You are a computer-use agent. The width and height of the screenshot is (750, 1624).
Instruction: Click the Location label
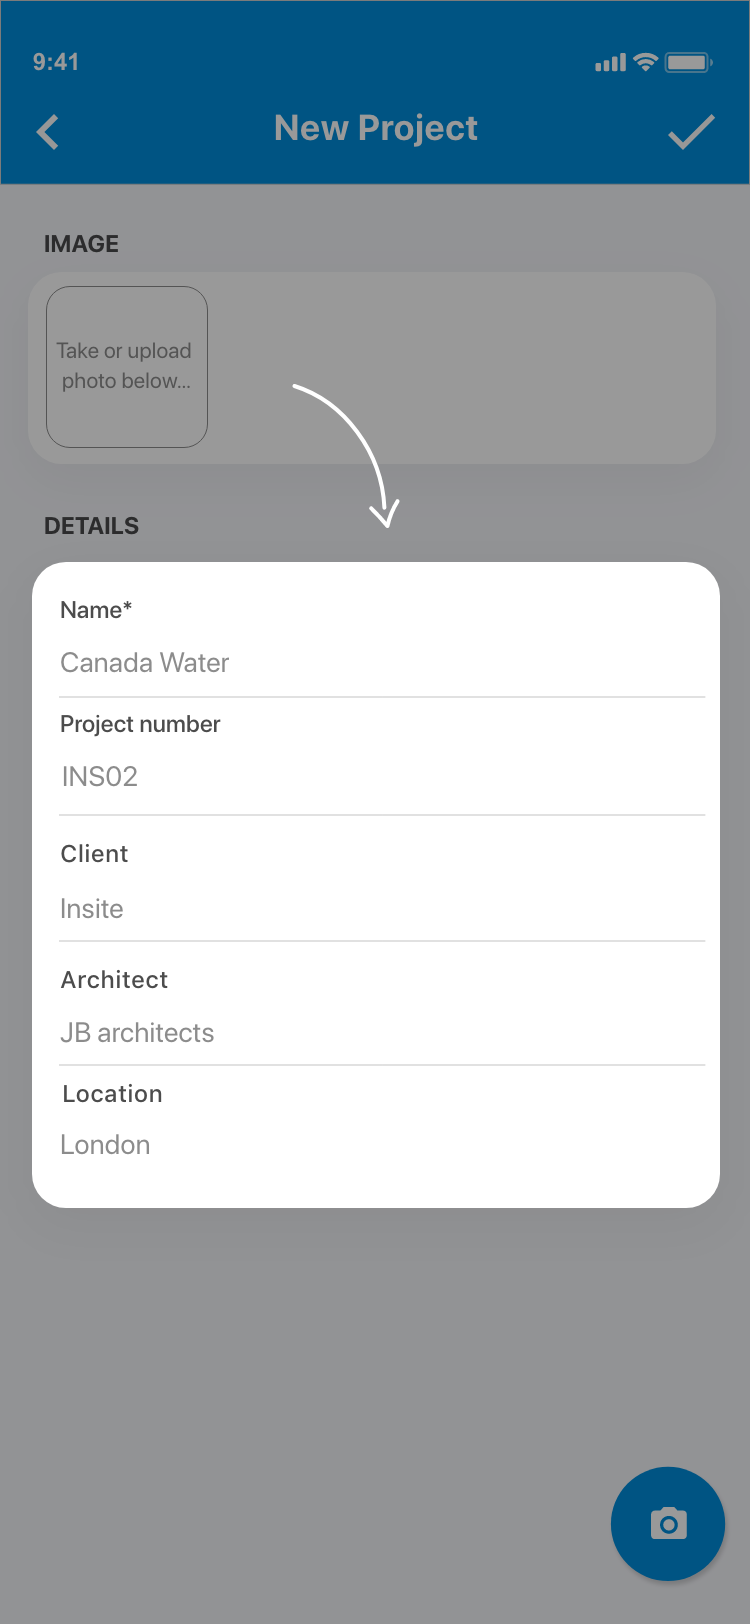point(112,1094)
